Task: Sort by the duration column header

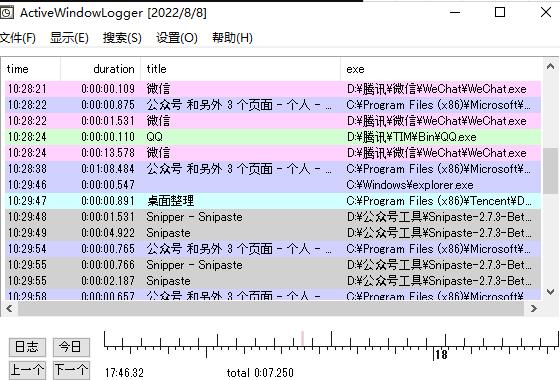Action: (x=100, y=69)
